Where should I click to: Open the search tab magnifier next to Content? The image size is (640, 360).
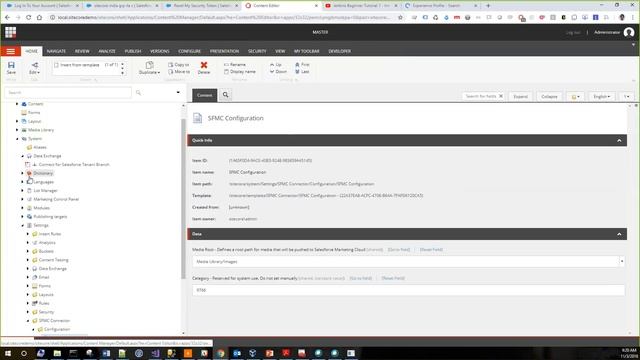click(225, 95)
